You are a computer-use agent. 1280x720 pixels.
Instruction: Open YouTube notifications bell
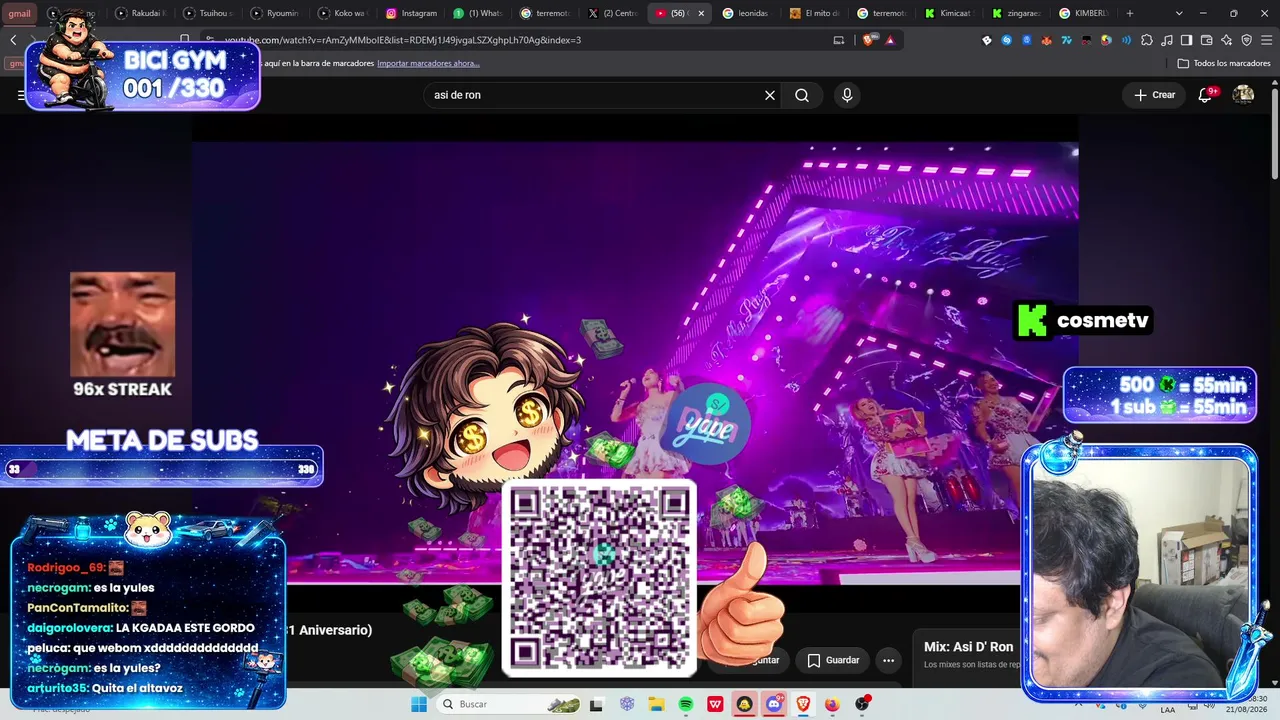[x=1206, y=95]
